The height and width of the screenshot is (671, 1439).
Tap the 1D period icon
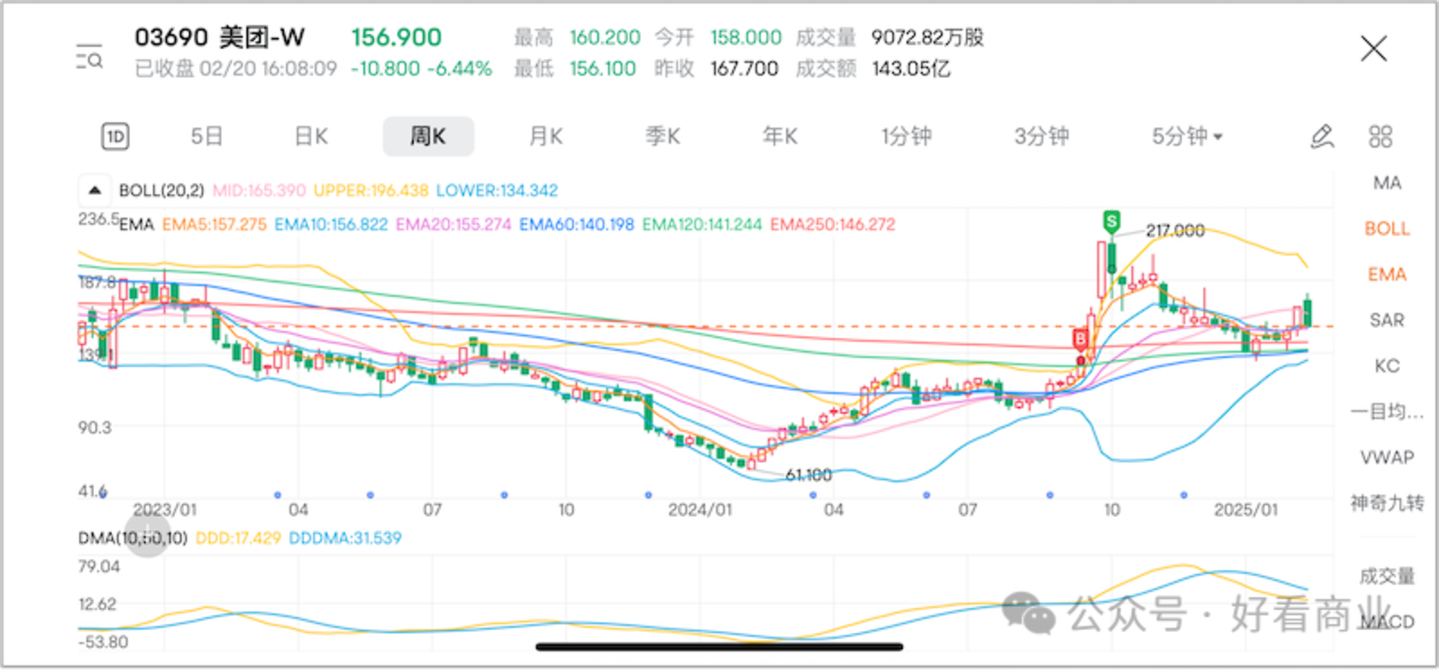tap(116, 137)
